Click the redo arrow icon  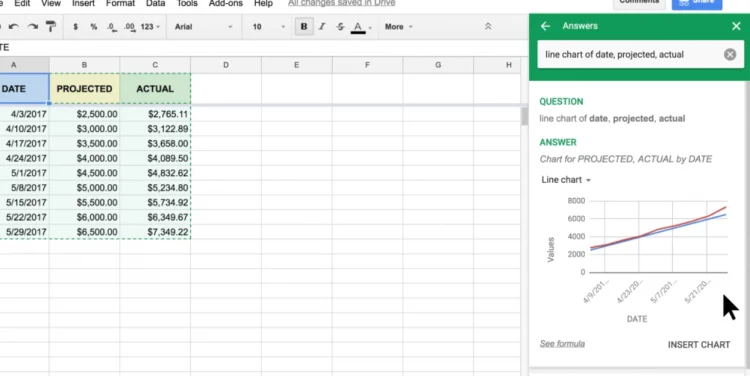tap(32, 27)
